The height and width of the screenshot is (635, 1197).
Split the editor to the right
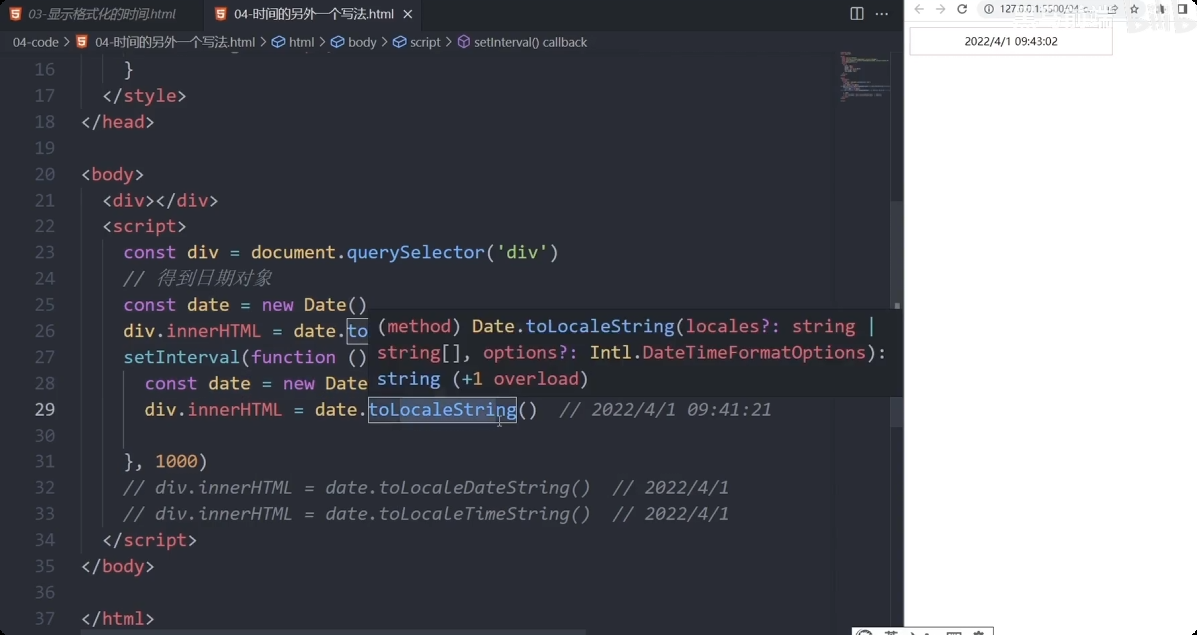(857, 14)
